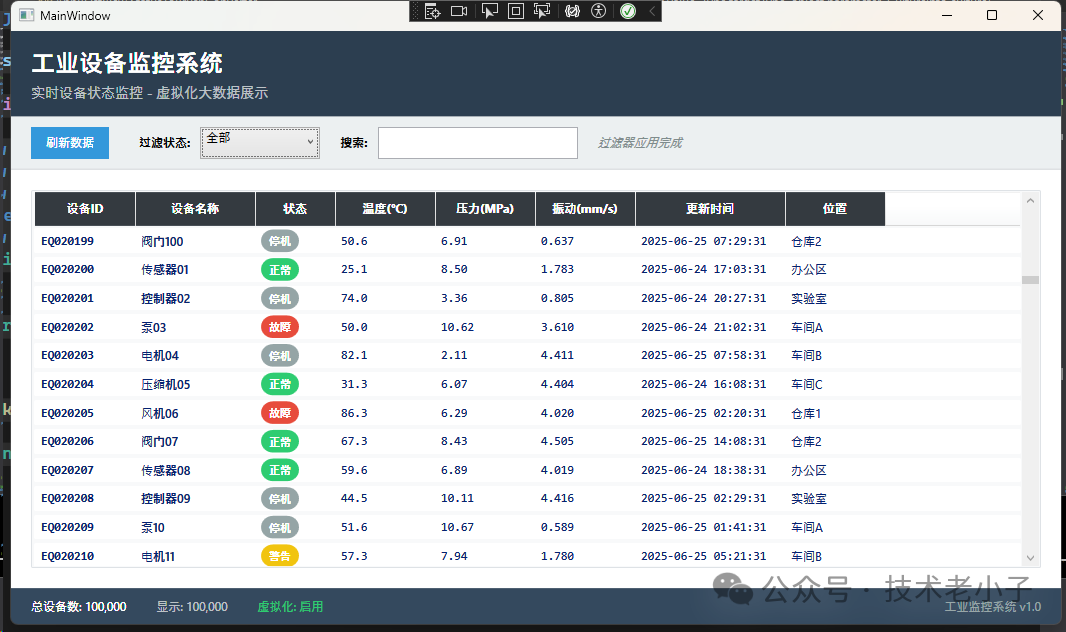Click inside the 搜索 input field

click(477, 142)
